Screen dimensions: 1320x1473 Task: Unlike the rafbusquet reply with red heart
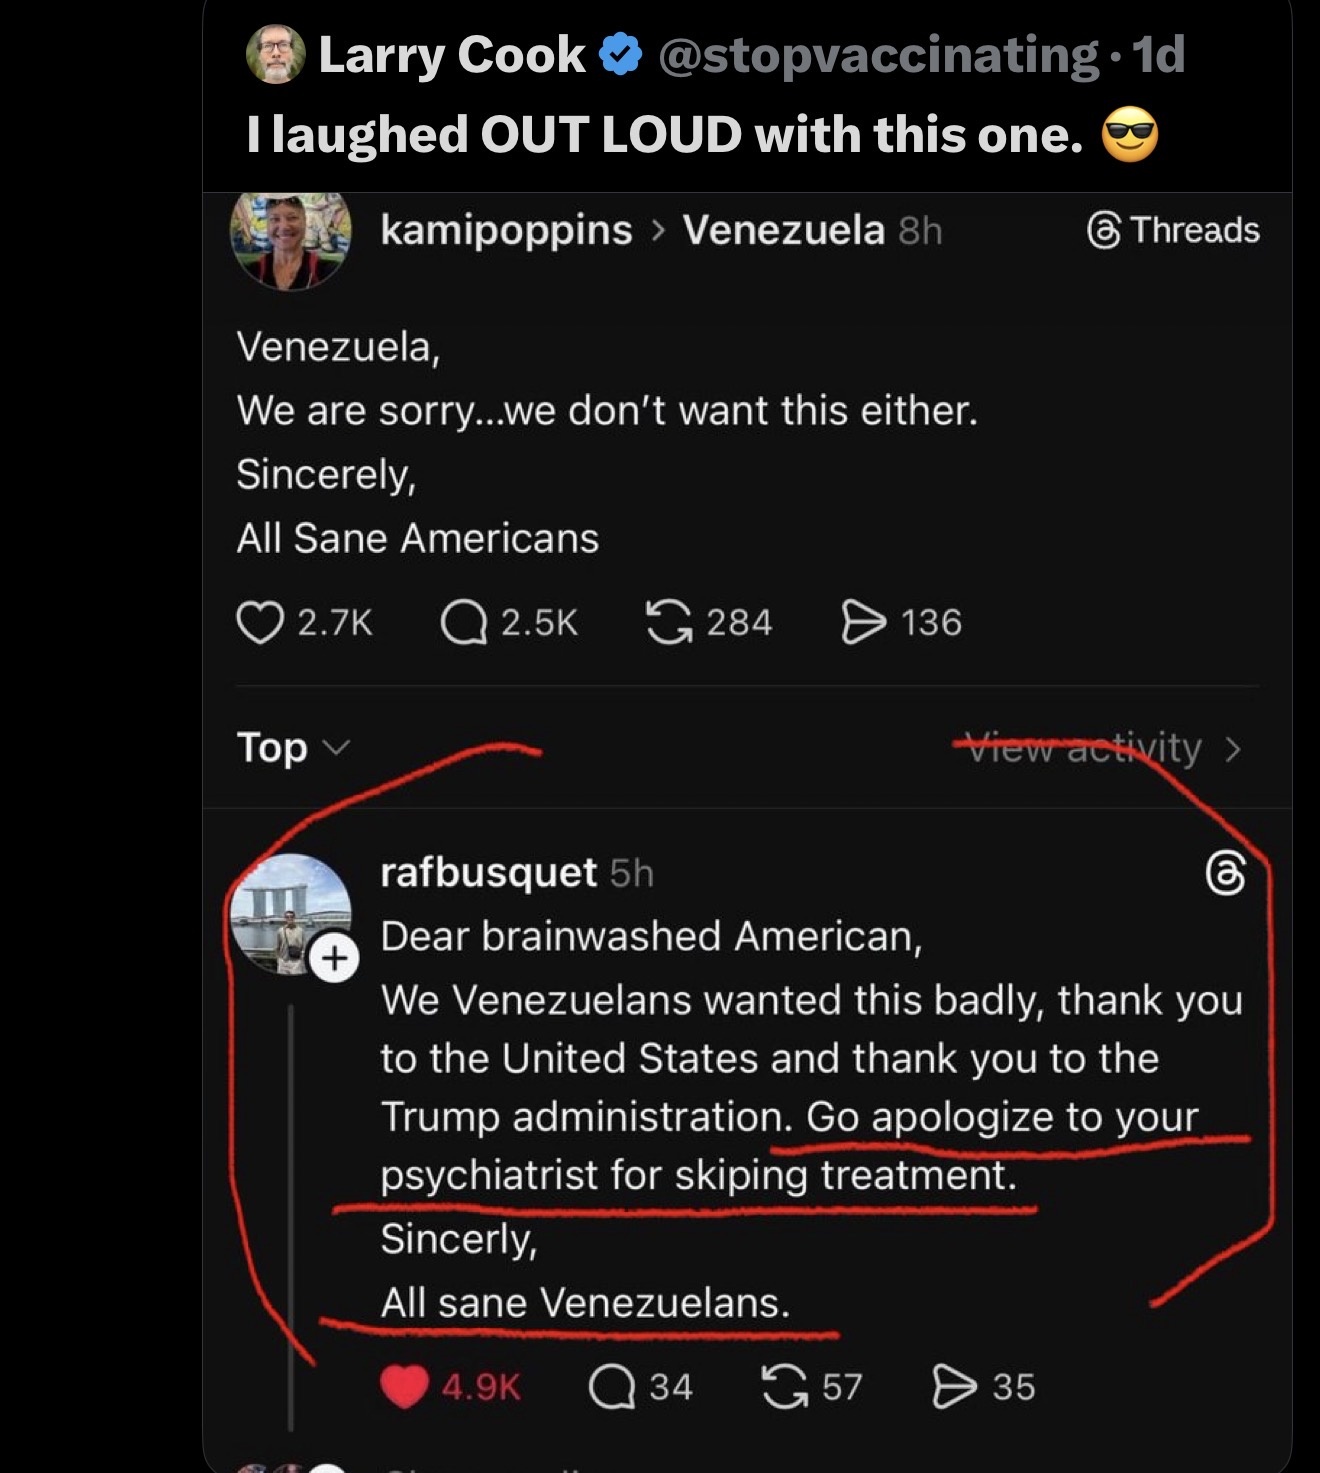pyautogui.click(x=405, y=1387)
